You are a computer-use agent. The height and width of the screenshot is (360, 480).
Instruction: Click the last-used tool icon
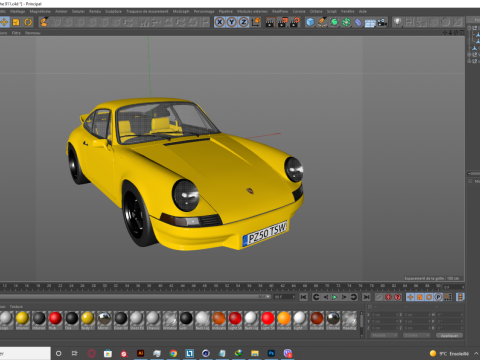44,22
